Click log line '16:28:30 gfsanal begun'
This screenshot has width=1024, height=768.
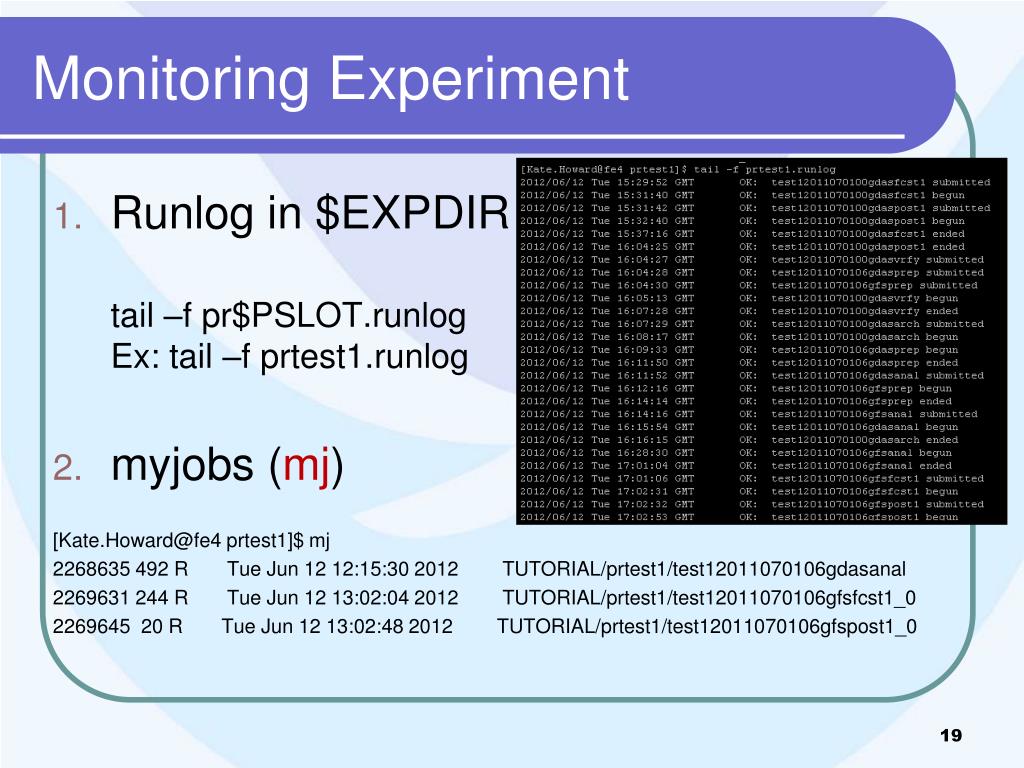(x=735, y=453)
